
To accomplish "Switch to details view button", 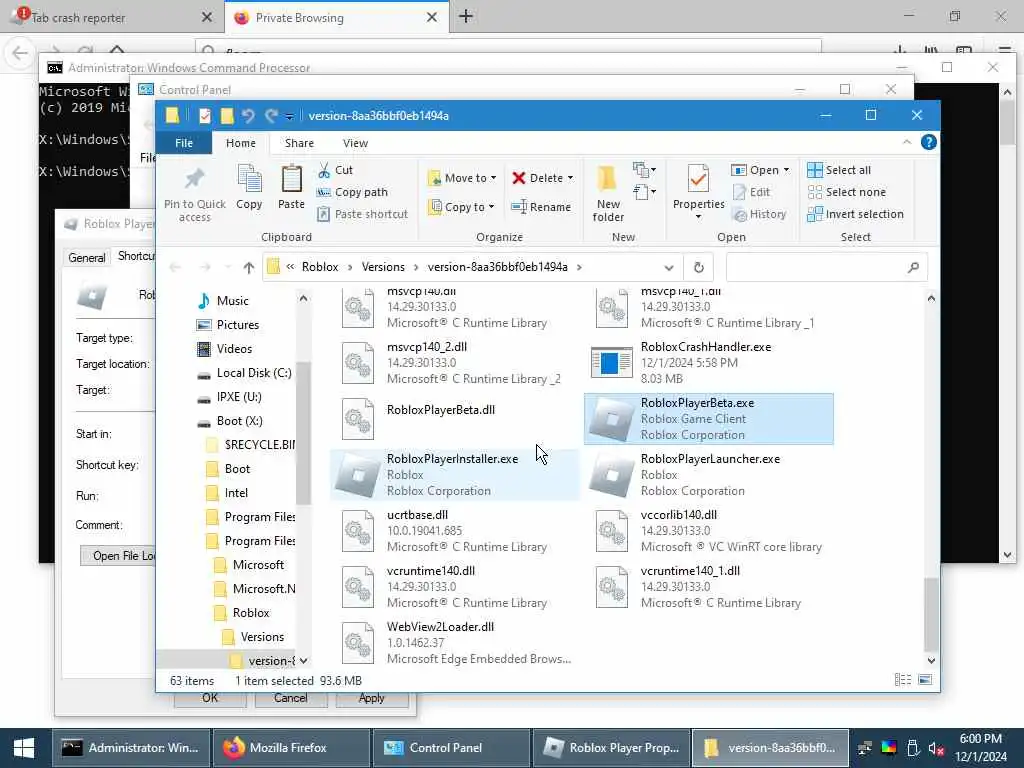I will 903,680.
